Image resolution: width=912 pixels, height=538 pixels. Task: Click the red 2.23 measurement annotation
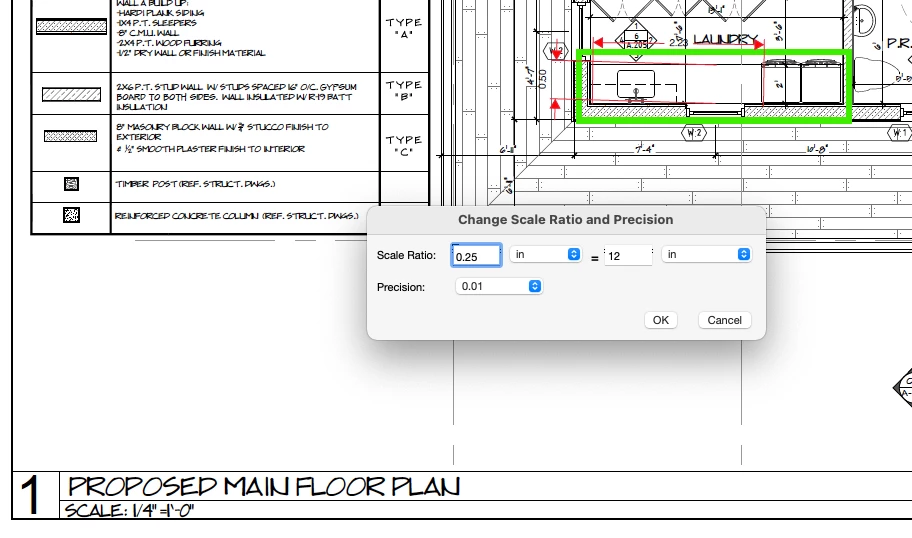click(678, 42)
